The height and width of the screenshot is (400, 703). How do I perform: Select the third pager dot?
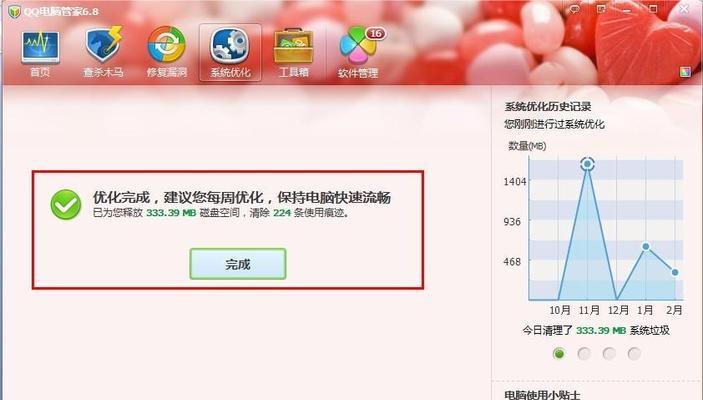(x=609, y=354)
